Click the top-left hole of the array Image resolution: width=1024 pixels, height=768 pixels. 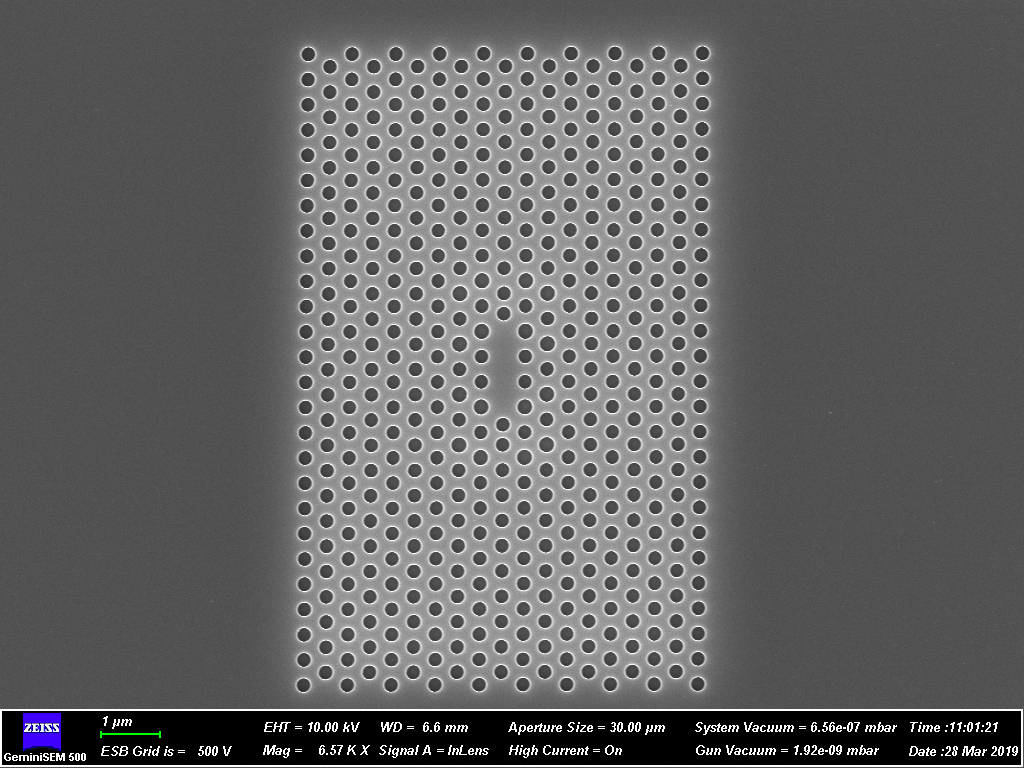click(x=308, y=53)
